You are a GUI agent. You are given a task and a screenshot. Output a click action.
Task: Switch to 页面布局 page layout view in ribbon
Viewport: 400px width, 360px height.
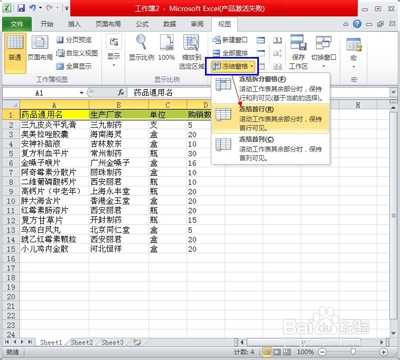pyautogui.click(x=40, y=48)
